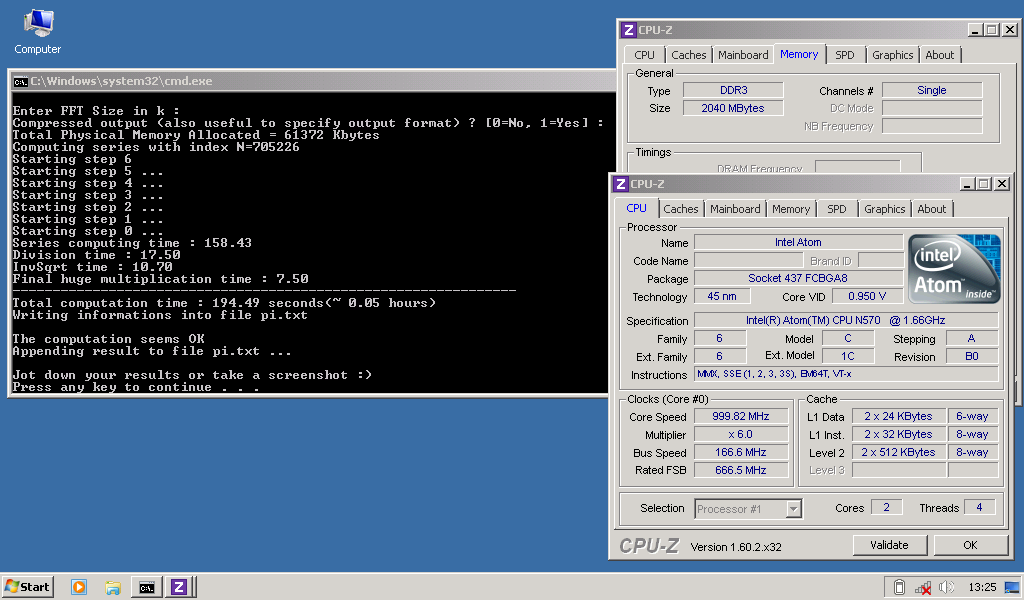
Task: Minimize the back CPU-Z Memory window
Action: point(975,30)
